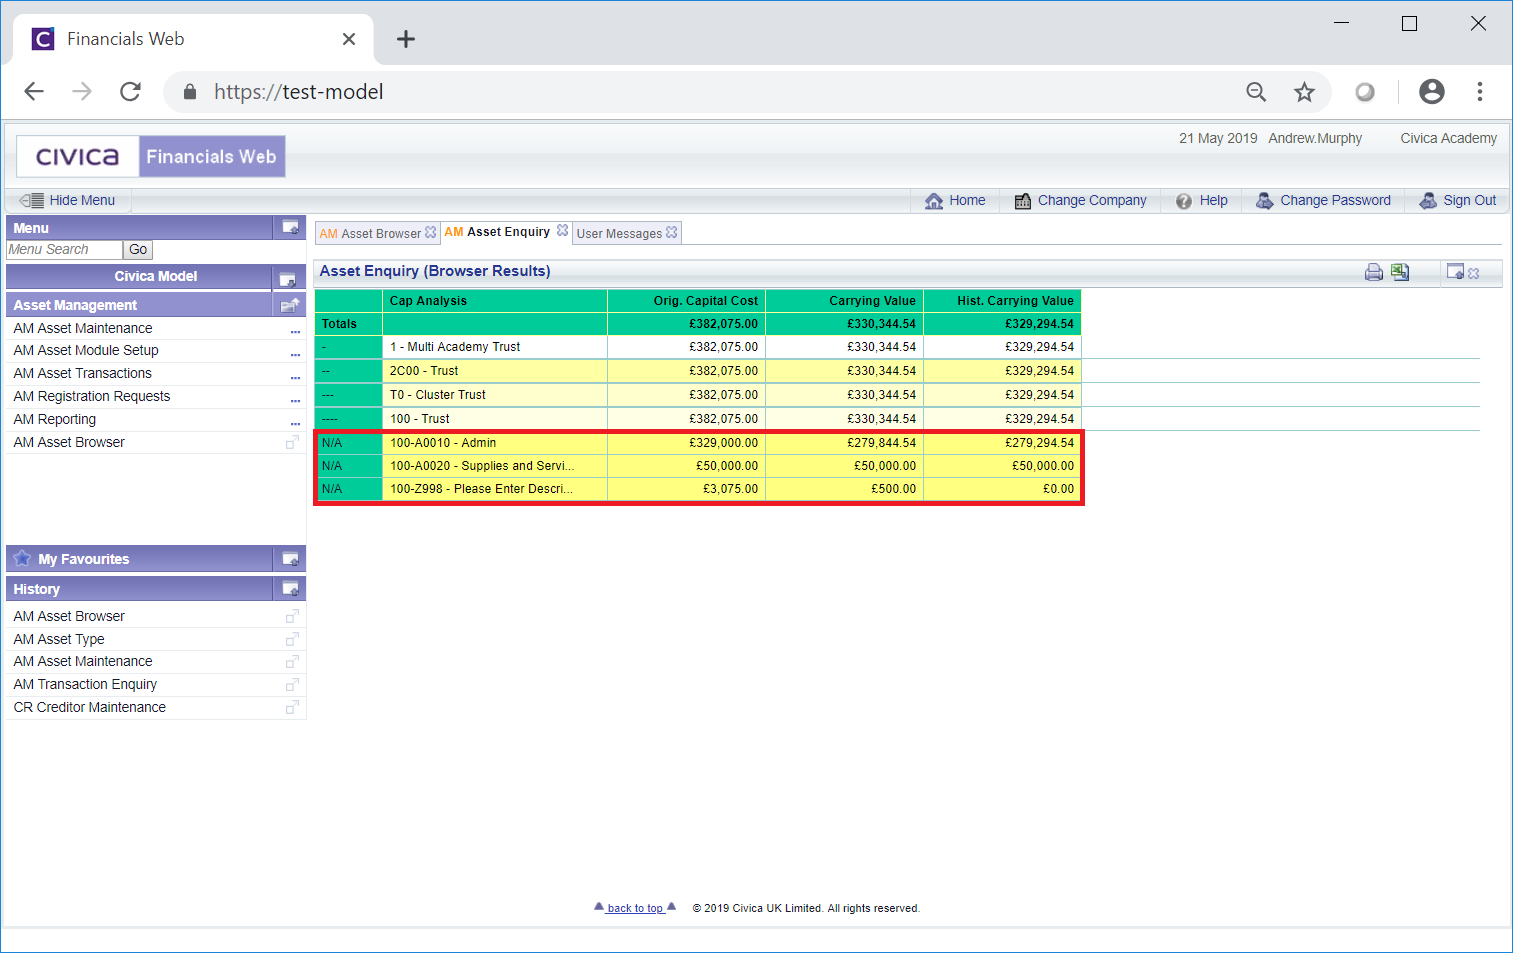Open Change Company option
Screen dimensions: 1513x953
tap(1080, 200)
